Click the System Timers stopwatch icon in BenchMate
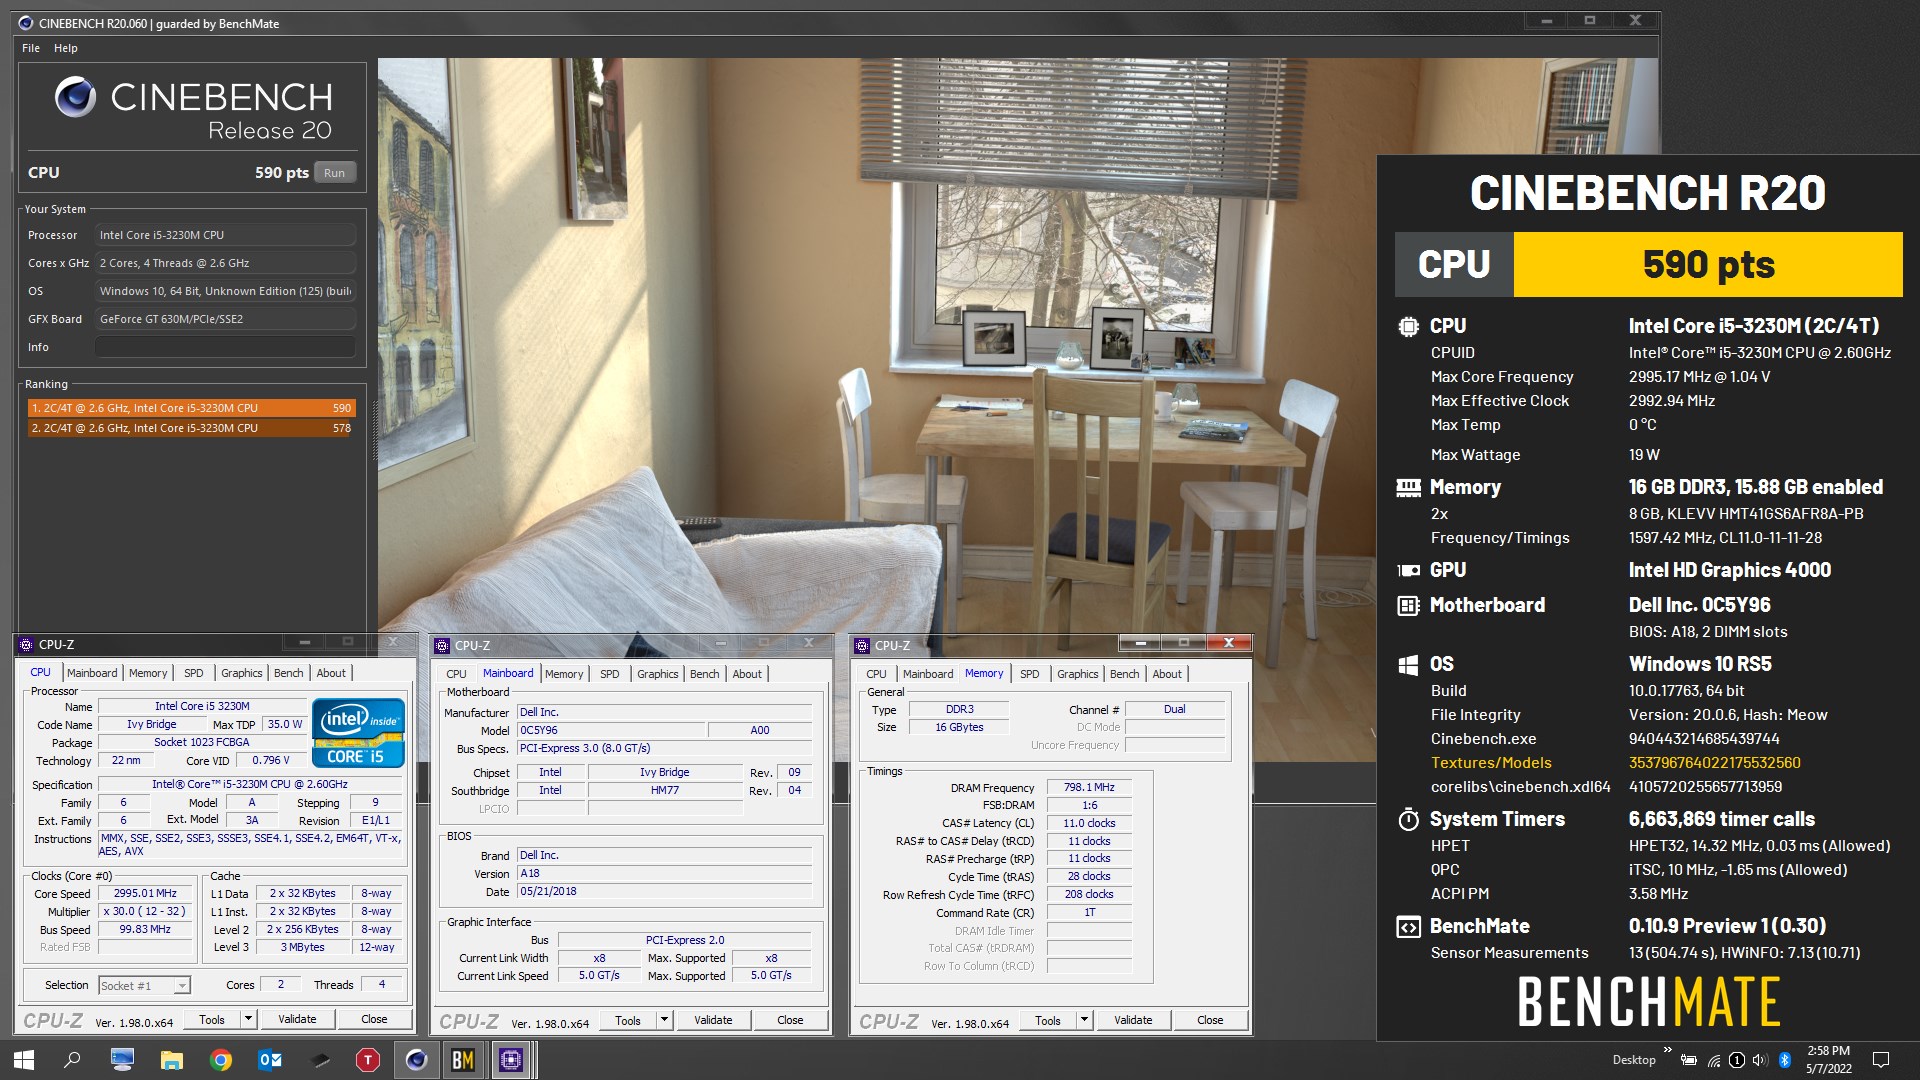This screenshot has height=1080, width=1920. point(1408,819)
